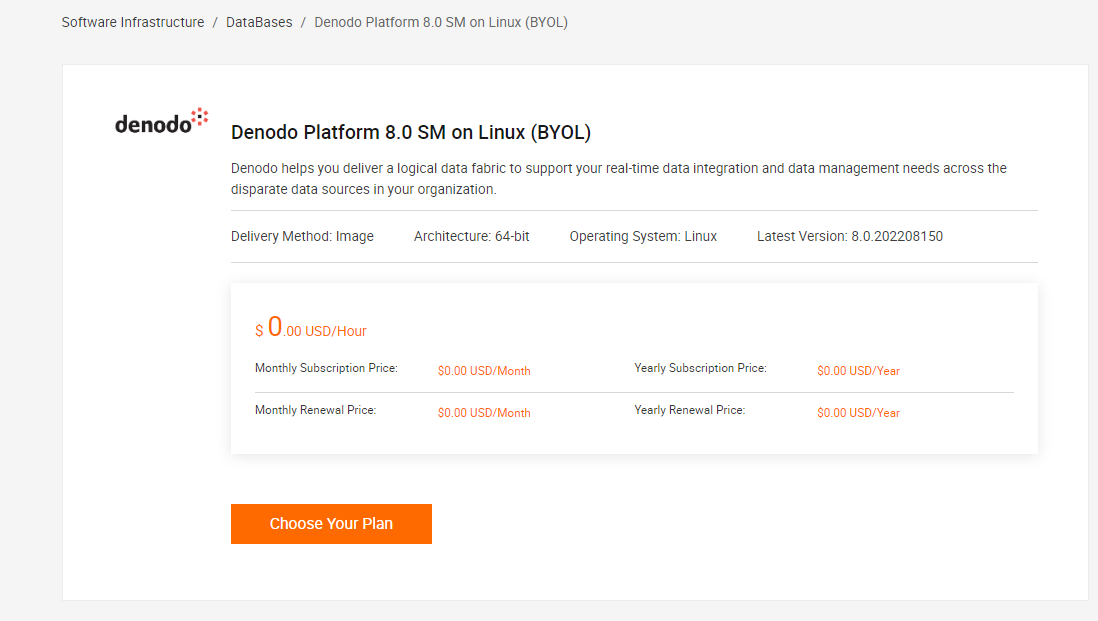
Task: Click the Monthly Subscription Price label
Action: tap(326, 368)
